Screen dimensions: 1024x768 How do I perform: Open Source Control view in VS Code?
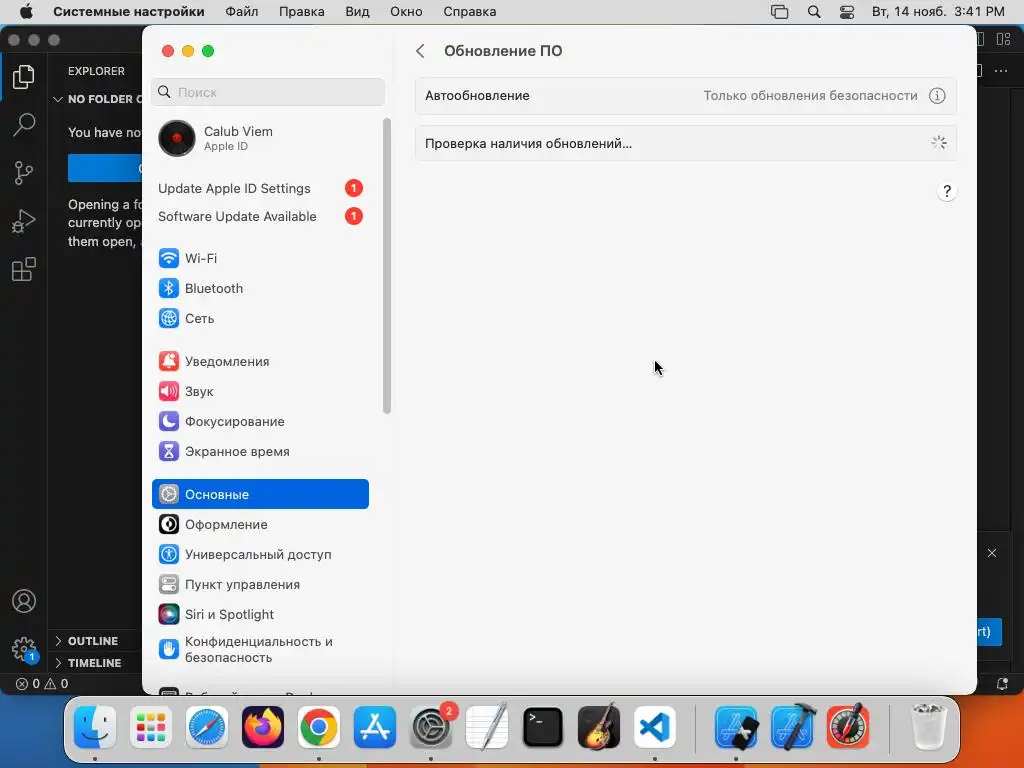click(x=24, y=173)
